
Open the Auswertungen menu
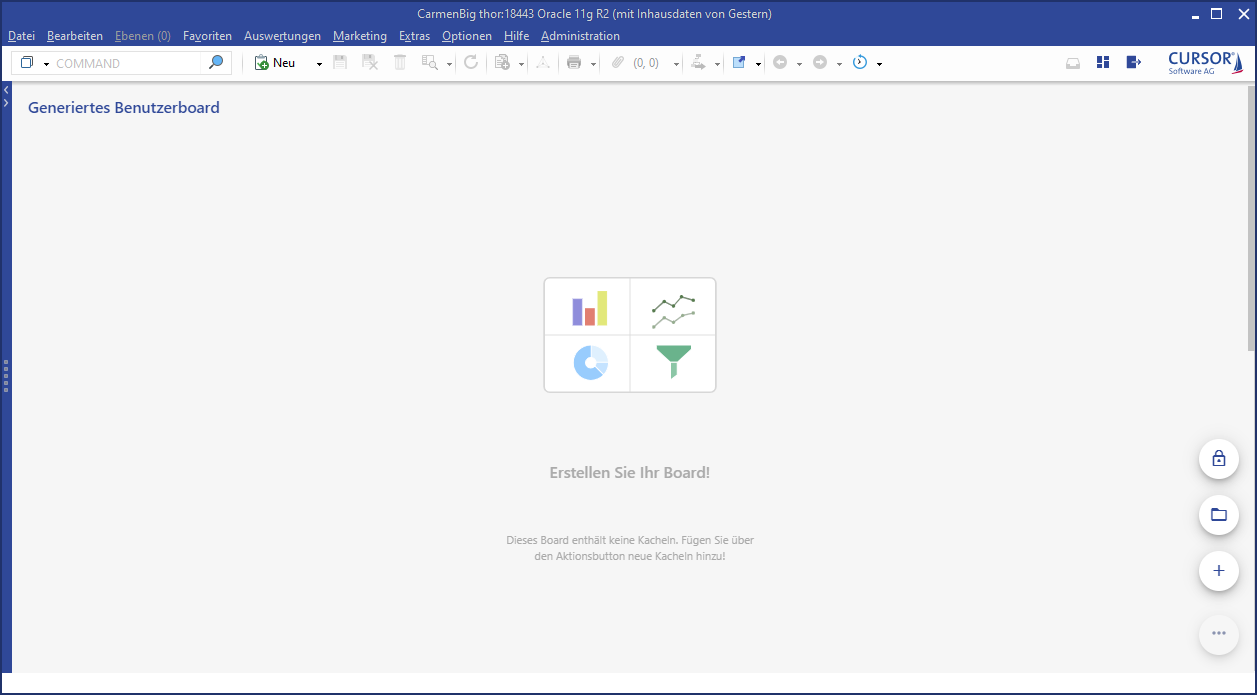[x=282, y=36]
